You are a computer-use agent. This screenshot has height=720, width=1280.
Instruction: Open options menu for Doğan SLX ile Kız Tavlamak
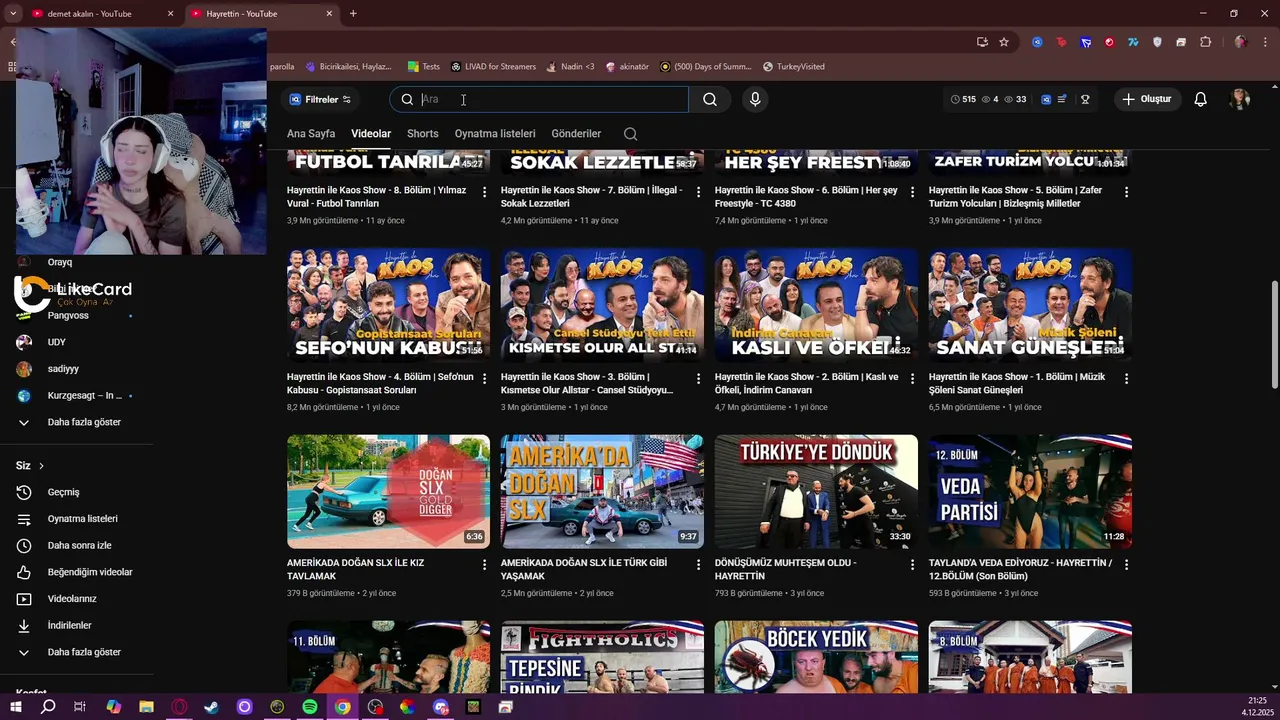484,565
